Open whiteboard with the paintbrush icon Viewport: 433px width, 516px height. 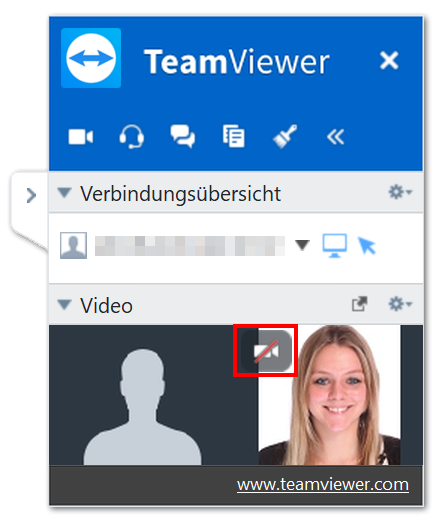pyautogui.click(x=285, y=136)
